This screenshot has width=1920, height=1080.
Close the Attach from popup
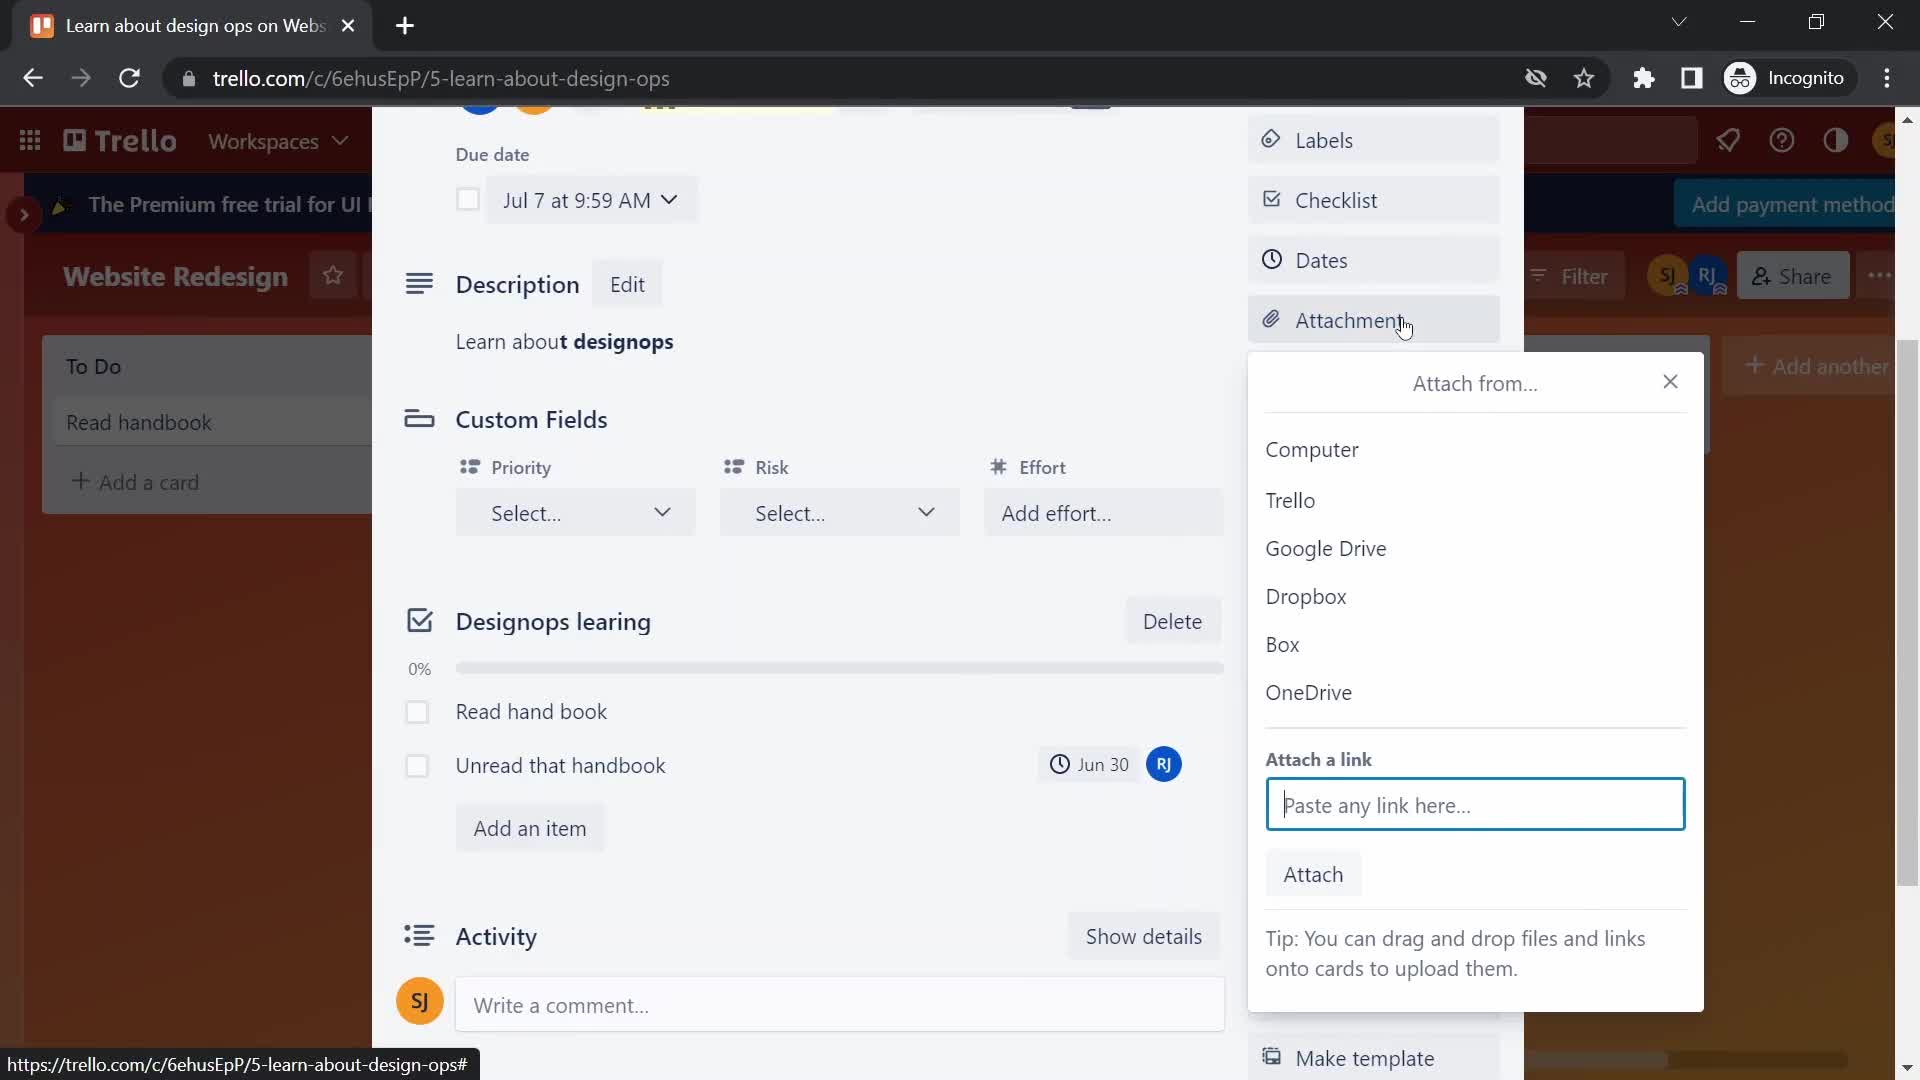click(1670, 382)
